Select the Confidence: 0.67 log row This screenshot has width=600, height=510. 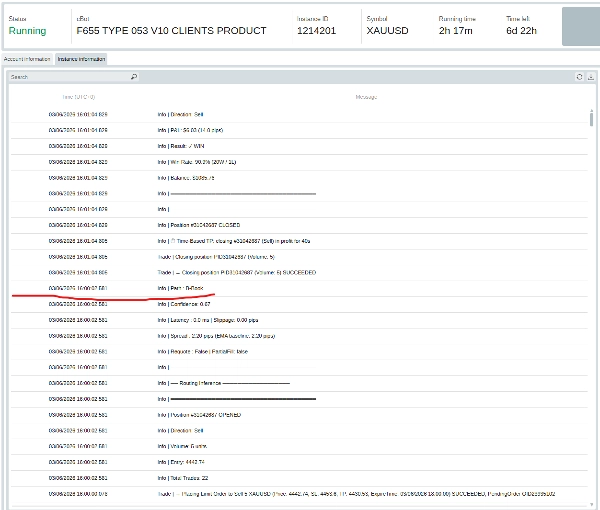click(299, 305)
